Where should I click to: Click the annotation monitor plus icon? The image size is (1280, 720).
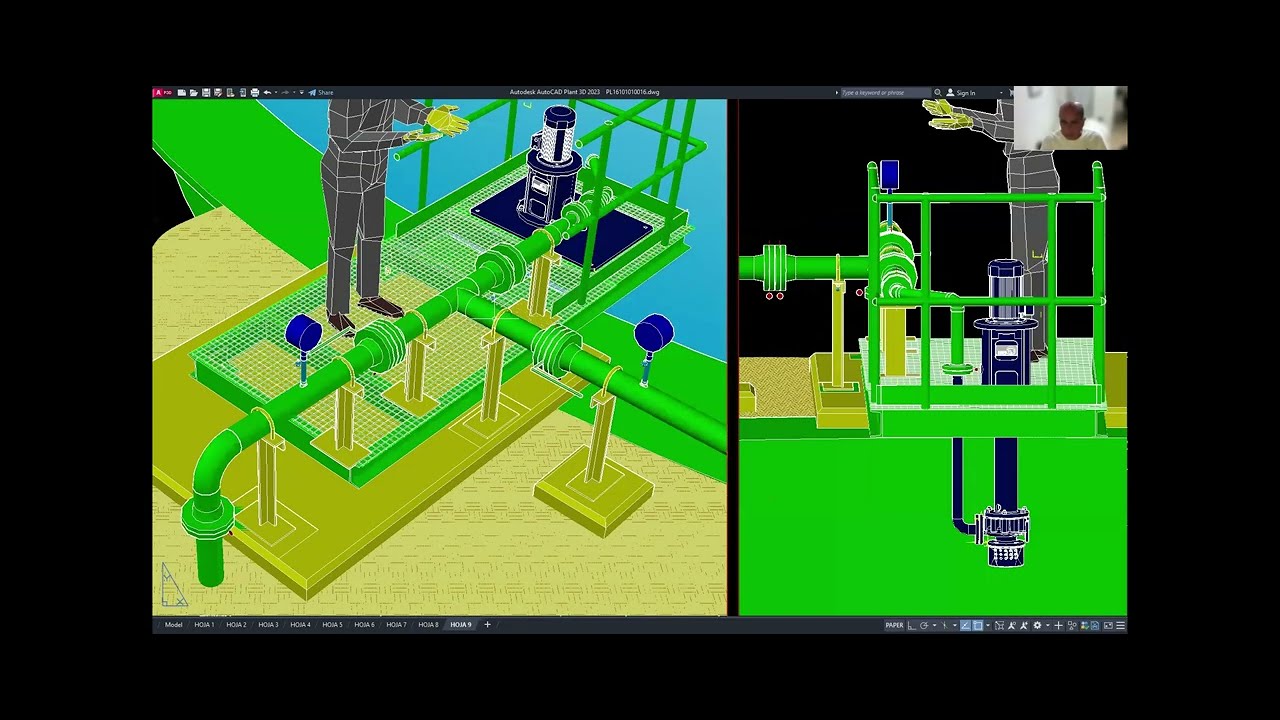point(1059,625)
